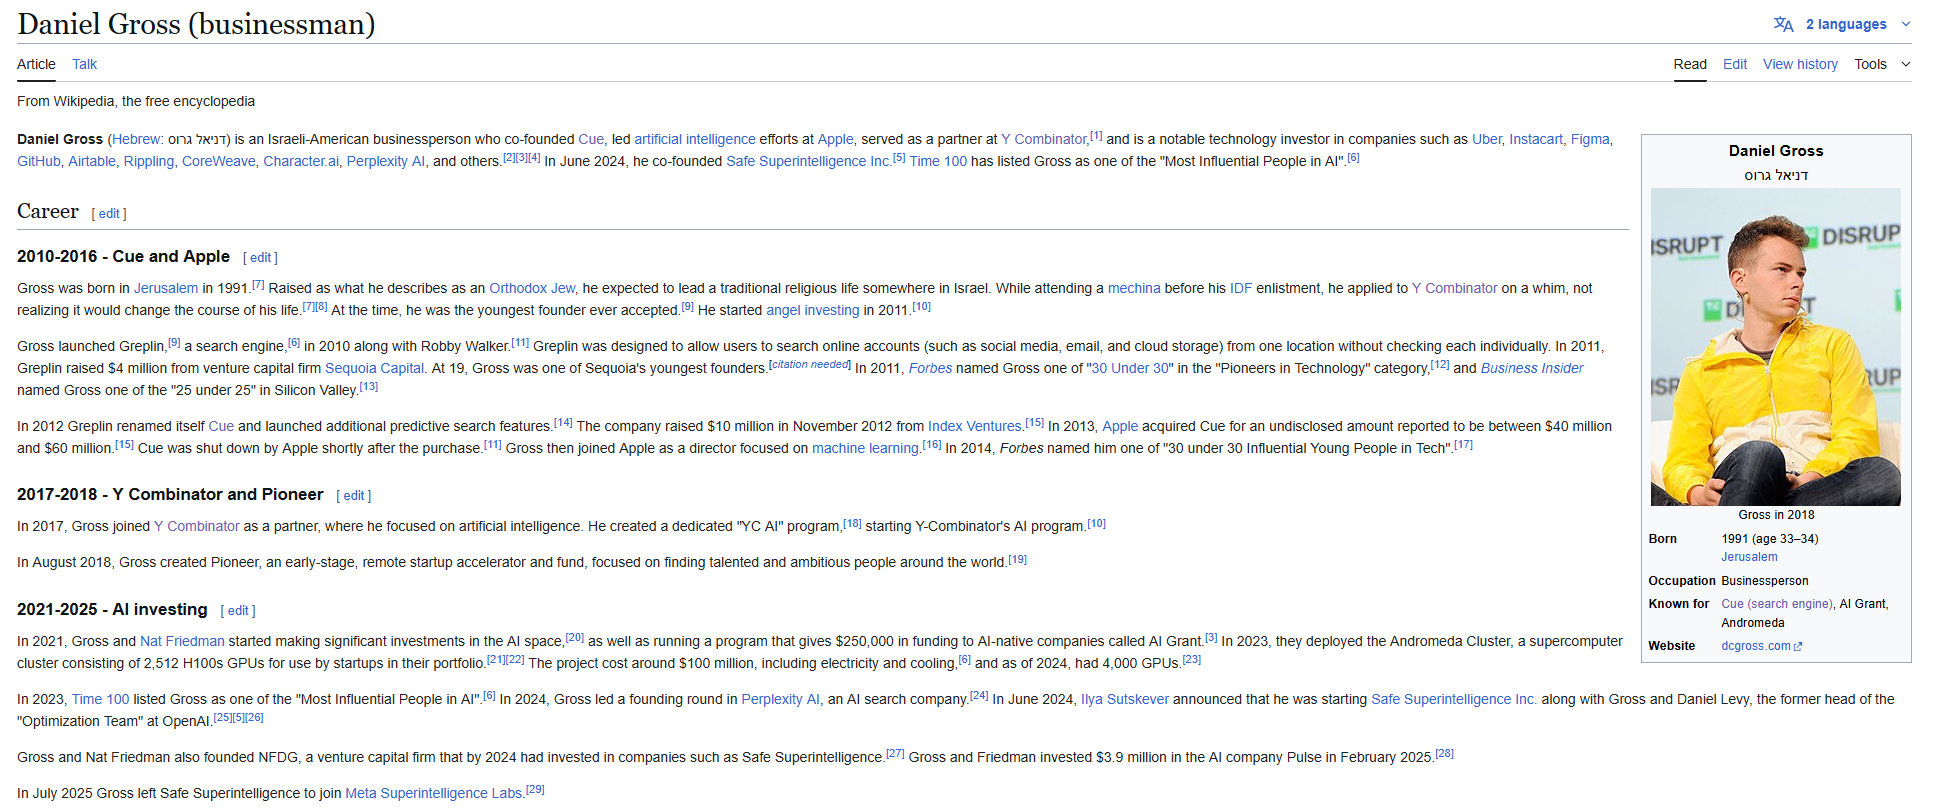The width and height of the screenshot is (1939, 808).
Task: Open the Meta Superintelligence Labs link
Action: pos(434,793)
